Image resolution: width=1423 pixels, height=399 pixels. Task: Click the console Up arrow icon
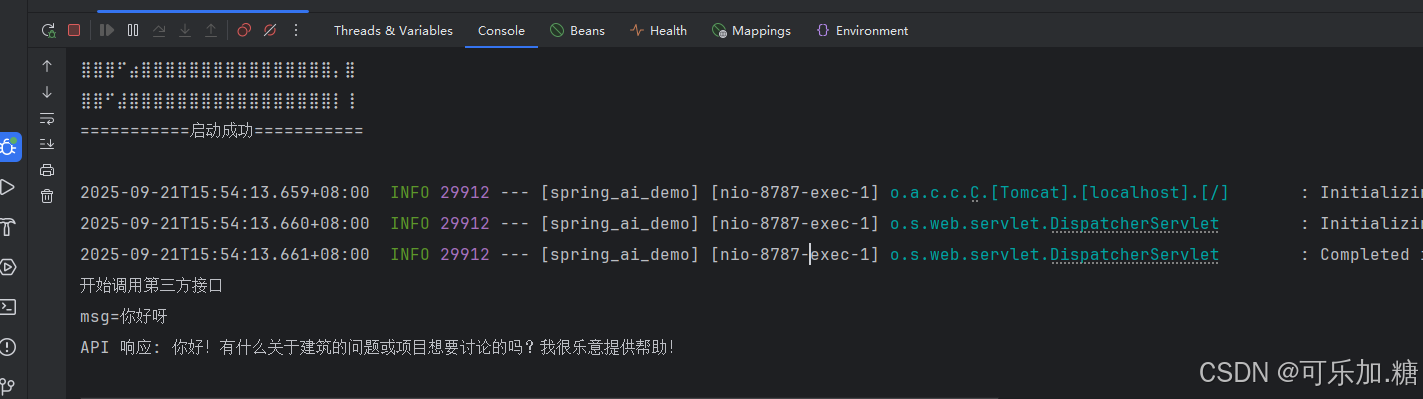(47, 66)
